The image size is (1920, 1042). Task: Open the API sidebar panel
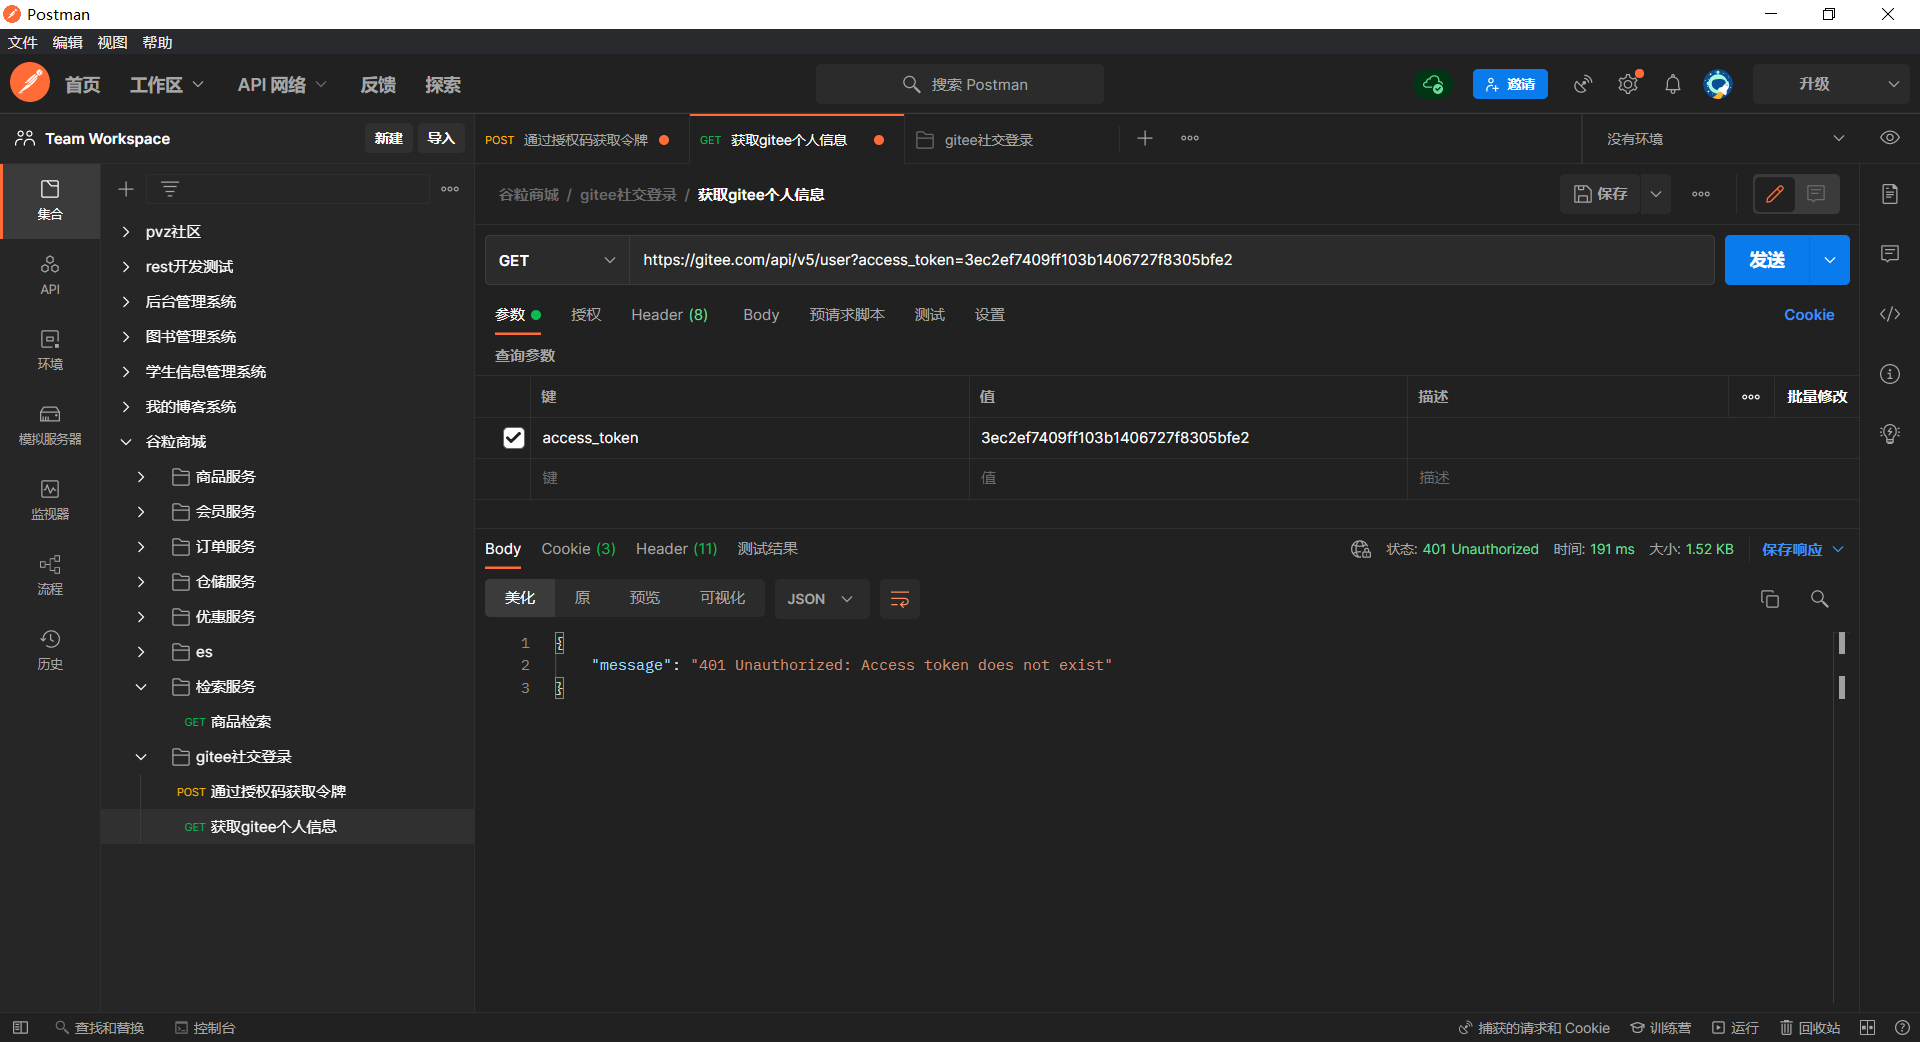coord(50,275)
